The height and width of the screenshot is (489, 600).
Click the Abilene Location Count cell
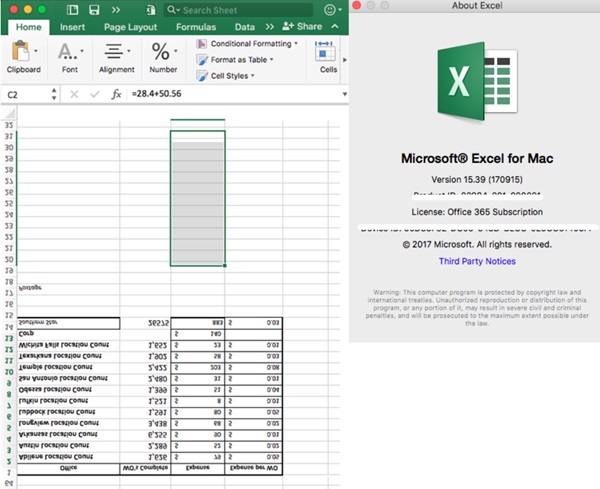tap(68, 457)
